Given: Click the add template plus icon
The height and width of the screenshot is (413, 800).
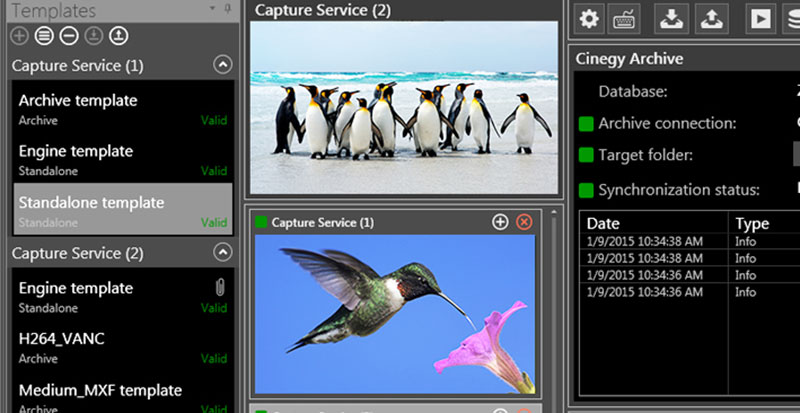Looking at the screenshot, I should 19,36.
